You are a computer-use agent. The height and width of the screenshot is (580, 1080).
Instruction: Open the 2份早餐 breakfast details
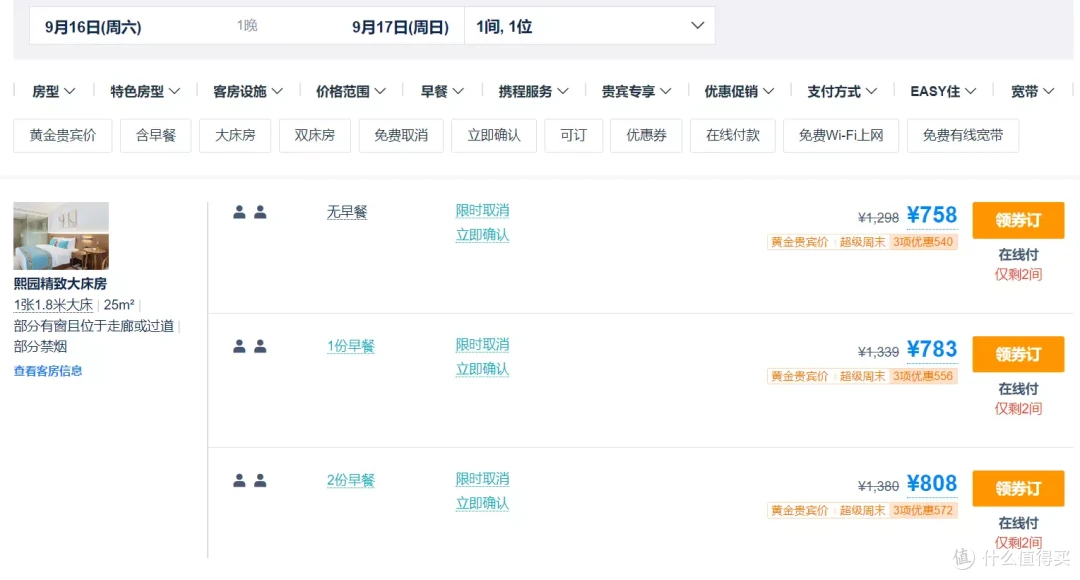click(351, 480)
